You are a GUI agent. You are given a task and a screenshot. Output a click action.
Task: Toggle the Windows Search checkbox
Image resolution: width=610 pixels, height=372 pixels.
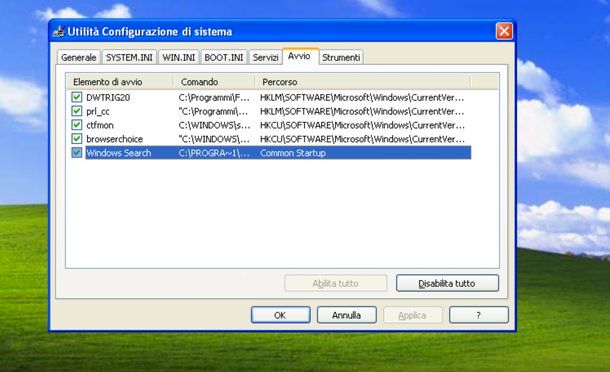coord(77,153)
